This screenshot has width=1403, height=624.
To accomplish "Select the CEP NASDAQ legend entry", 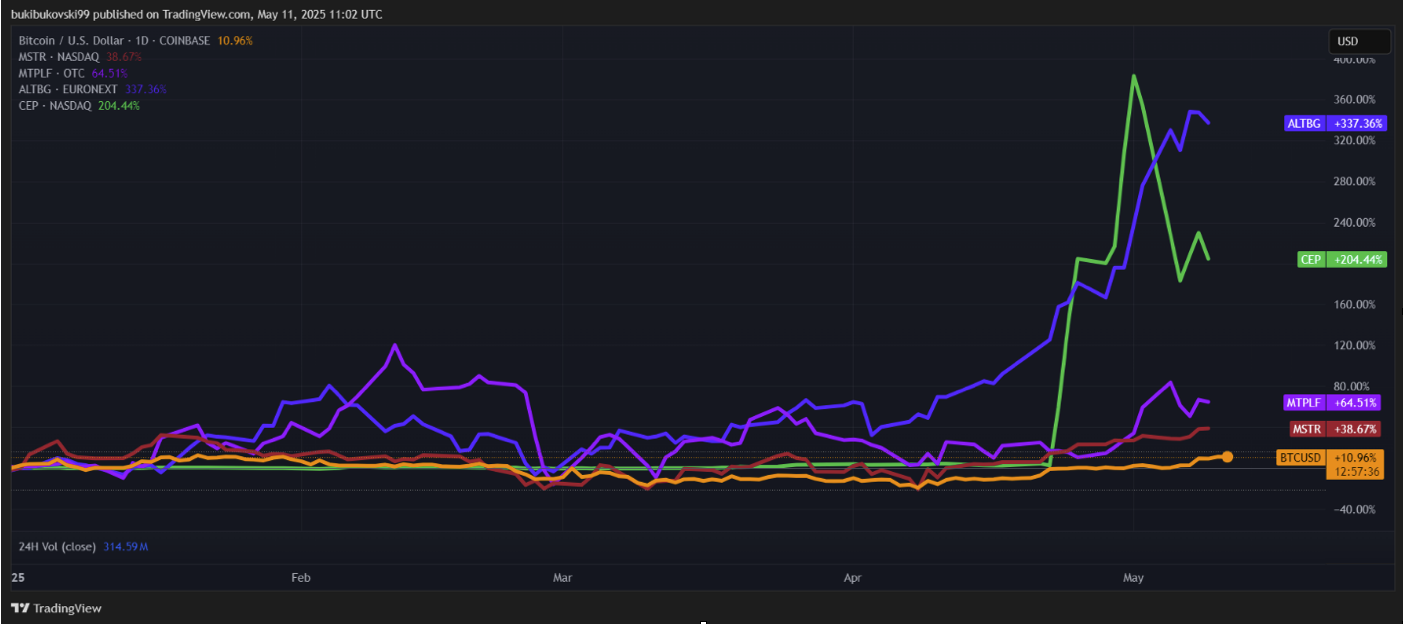I will (55, 105).
